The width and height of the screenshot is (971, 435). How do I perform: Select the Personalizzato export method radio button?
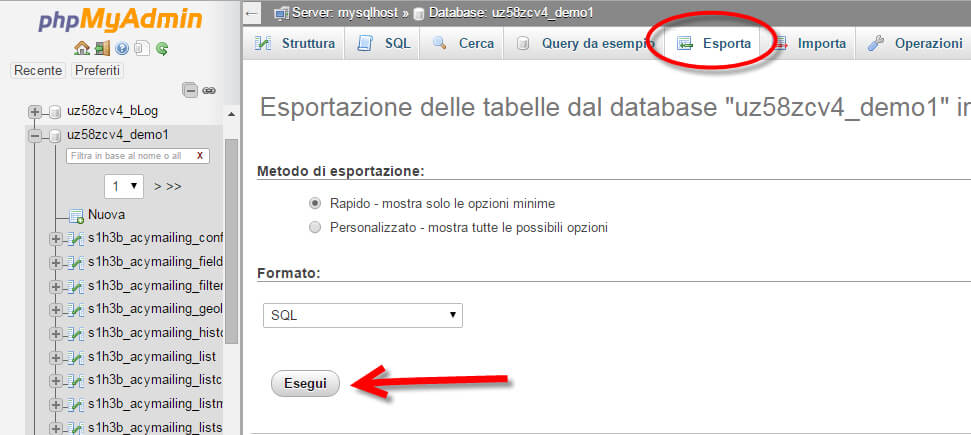[315, 227]
